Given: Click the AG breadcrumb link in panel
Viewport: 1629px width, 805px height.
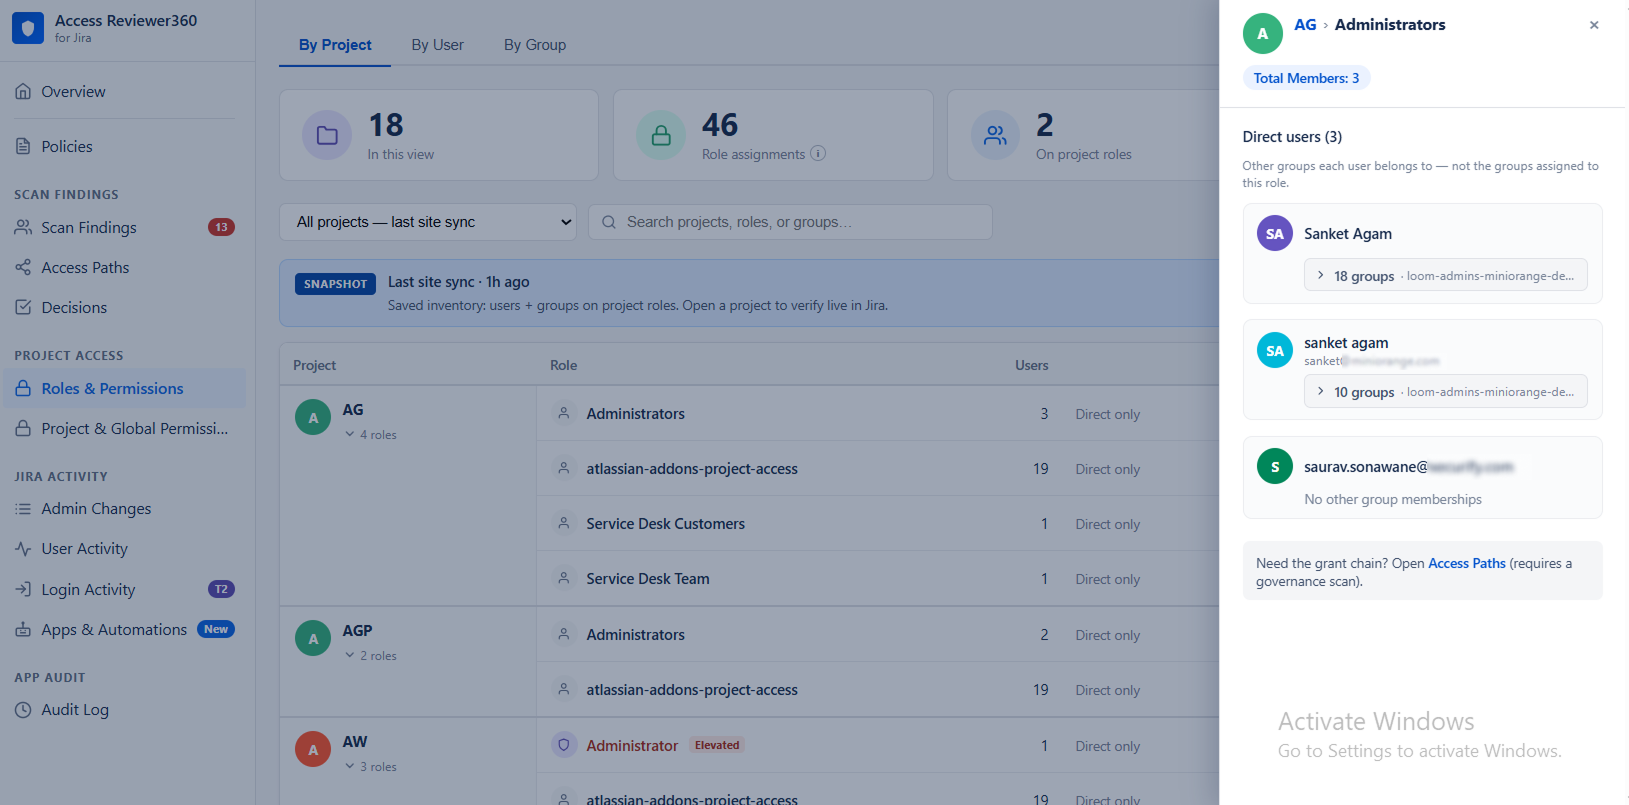Looking at the screenshot, I should point(1305,25).
